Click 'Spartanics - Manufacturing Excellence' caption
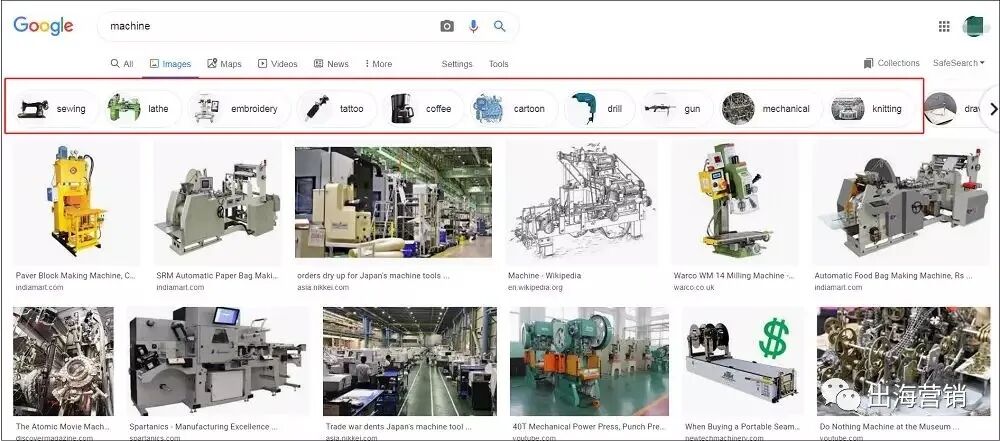Image resolution: width=1000 pixels, height=441 pixels. tap(203, 426)
